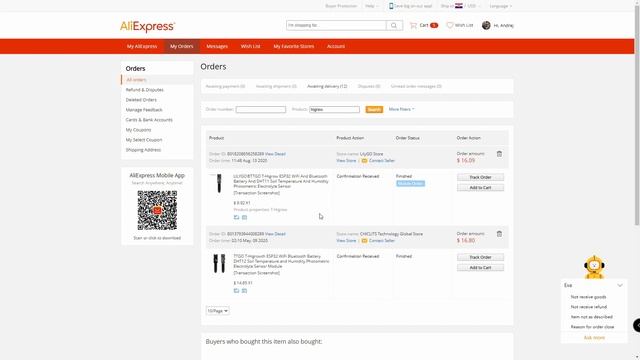Click the AliExpress logo
The width and height of the screenshot is (640, 360).
(x=147, y=27)
